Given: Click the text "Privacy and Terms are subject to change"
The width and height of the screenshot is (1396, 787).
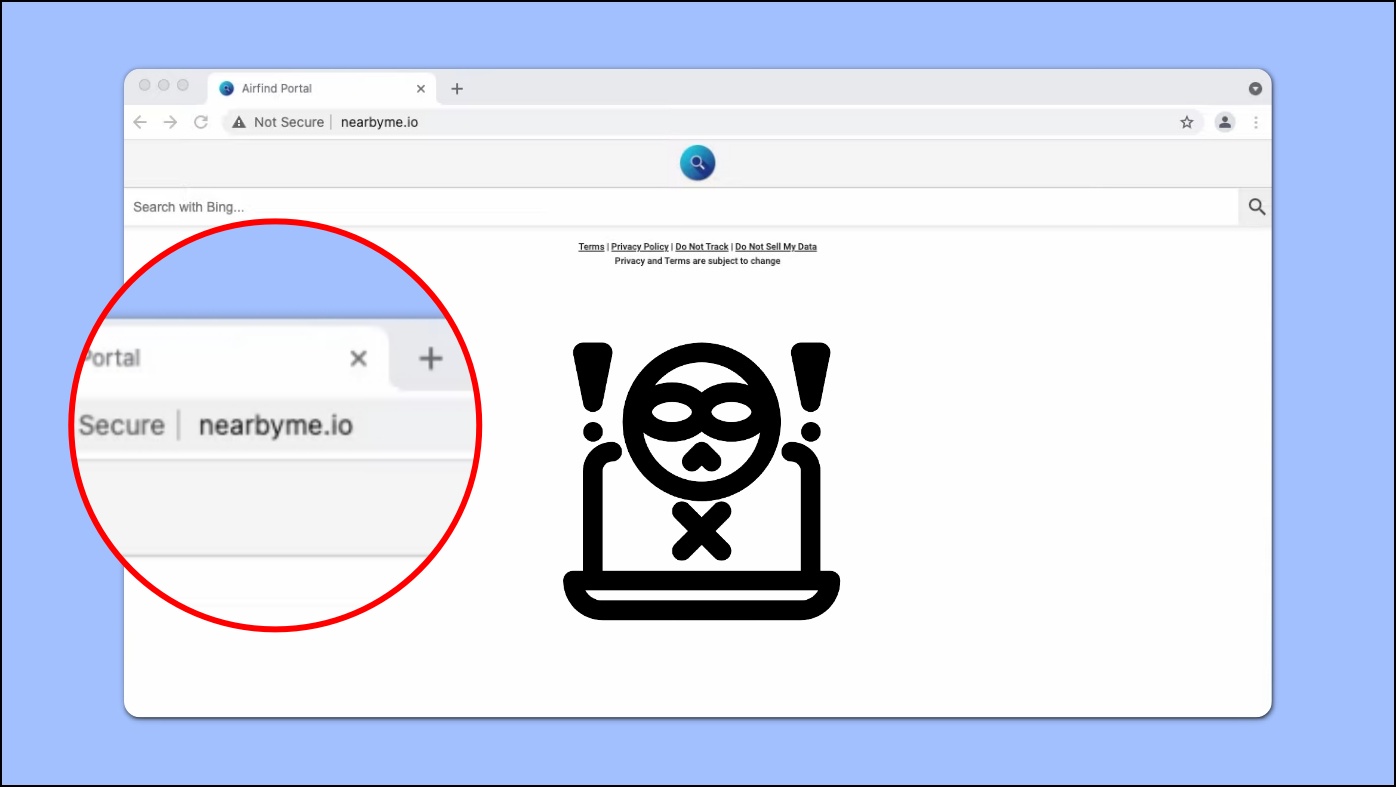Looking at the screenshot, I should click(x=697, y=261).
